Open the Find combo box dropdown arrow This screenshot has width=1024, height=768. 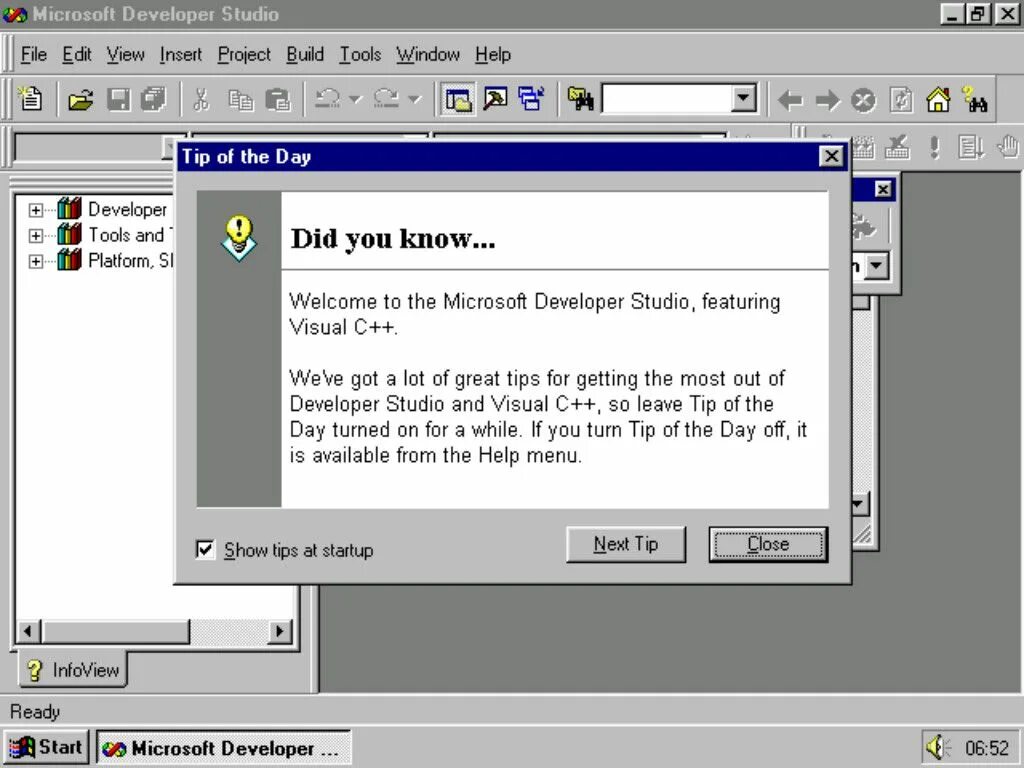[x=743, y=99]
